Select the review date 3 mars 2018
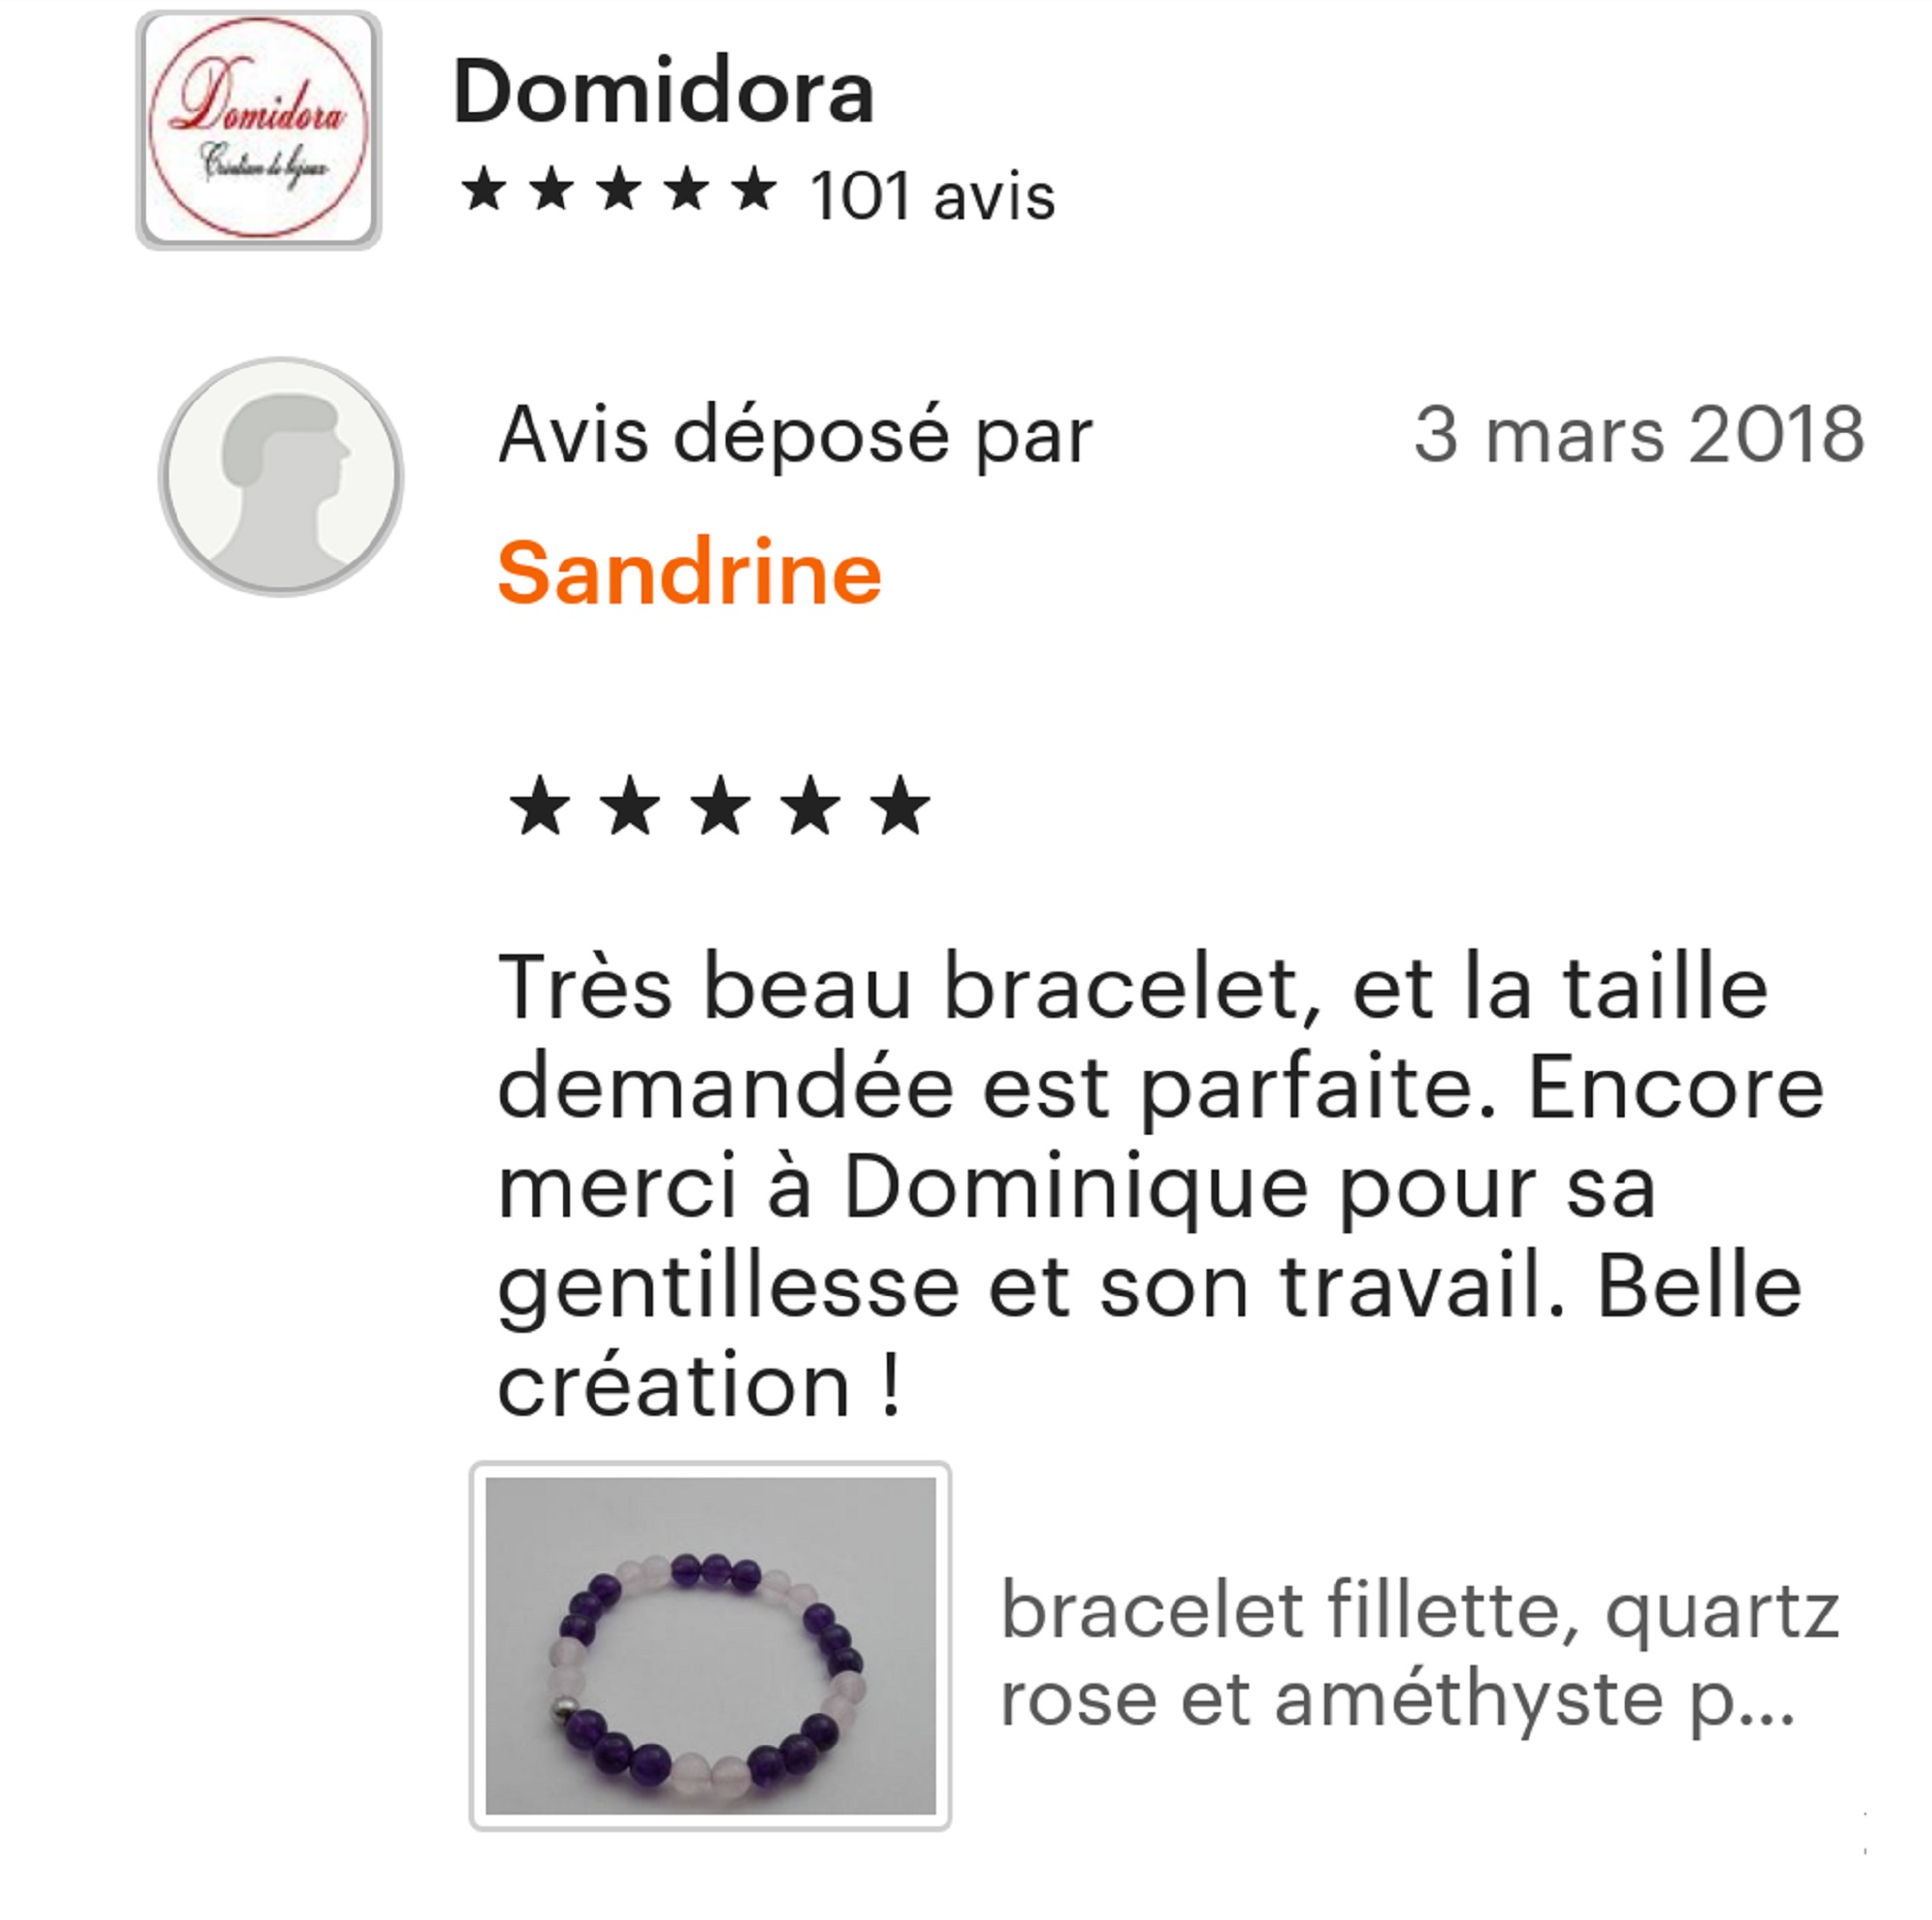This screenshot has width=1932, height=1920. tap(1639, 435)
